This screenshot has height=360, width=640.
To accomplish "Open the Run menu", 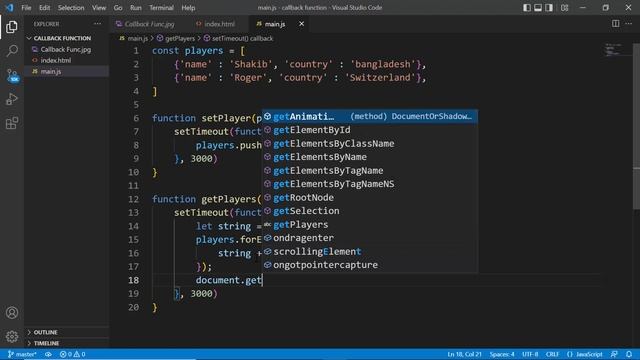I will pyautogui.click(x=136, y=8).
